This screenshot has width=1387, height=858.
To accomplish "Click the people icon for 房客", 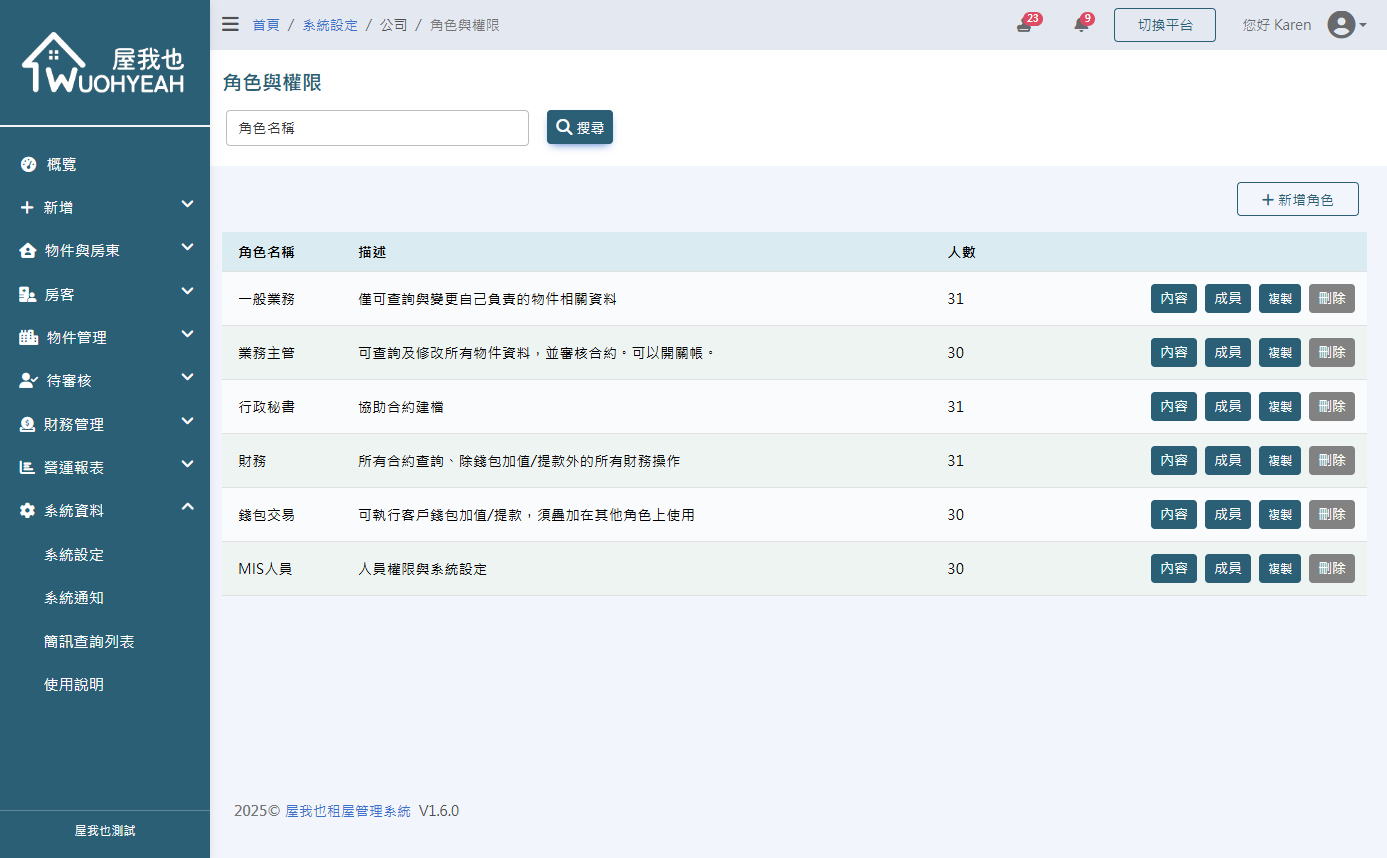I will pos(27,294).
